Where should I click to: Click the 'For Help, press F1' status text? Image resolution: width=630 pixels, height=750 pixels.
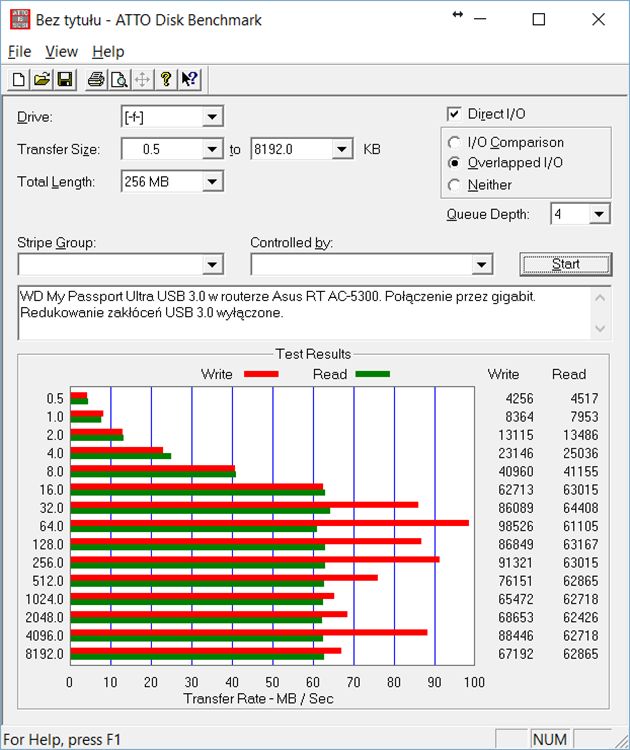tap(62, 739)
